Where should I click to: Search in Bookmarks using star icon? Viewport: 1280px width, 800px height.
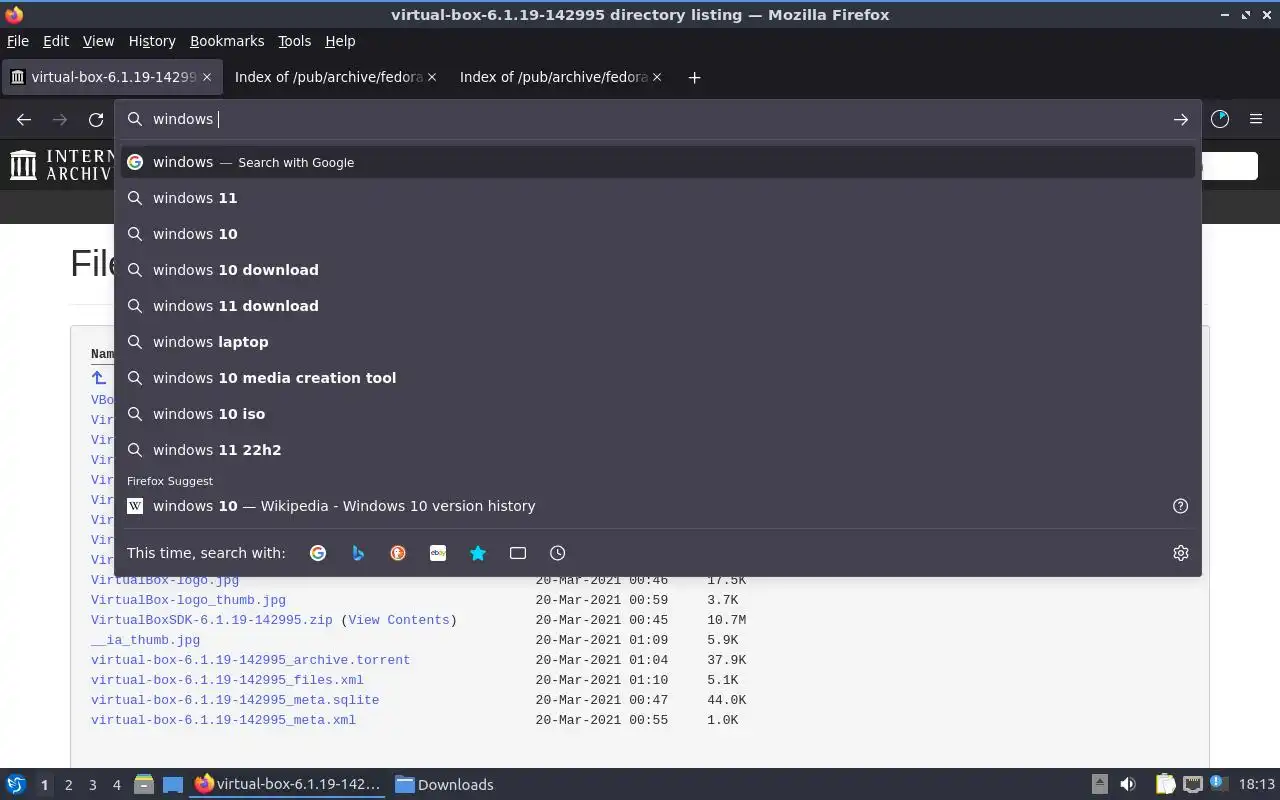coord(478,553)
